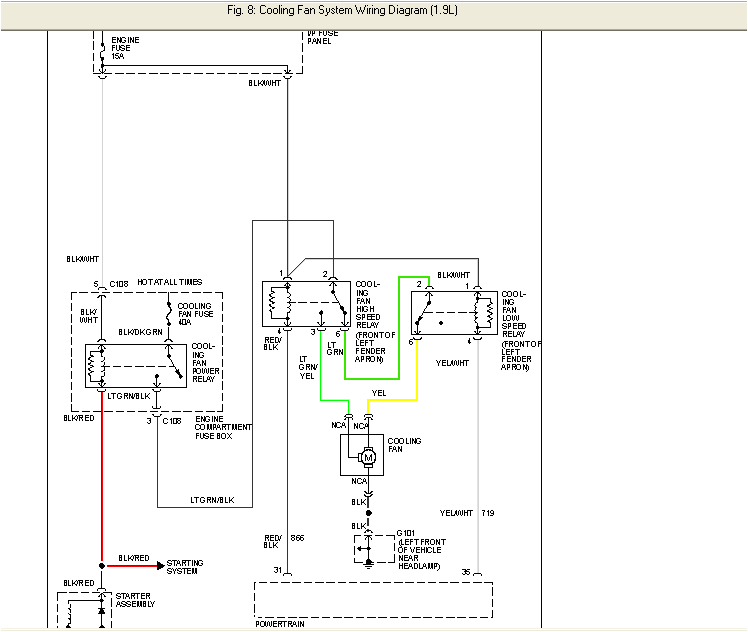The image size is (748, 632).
Task: Click powertrain pin 35 terminal
Action: tap(477, 573)
